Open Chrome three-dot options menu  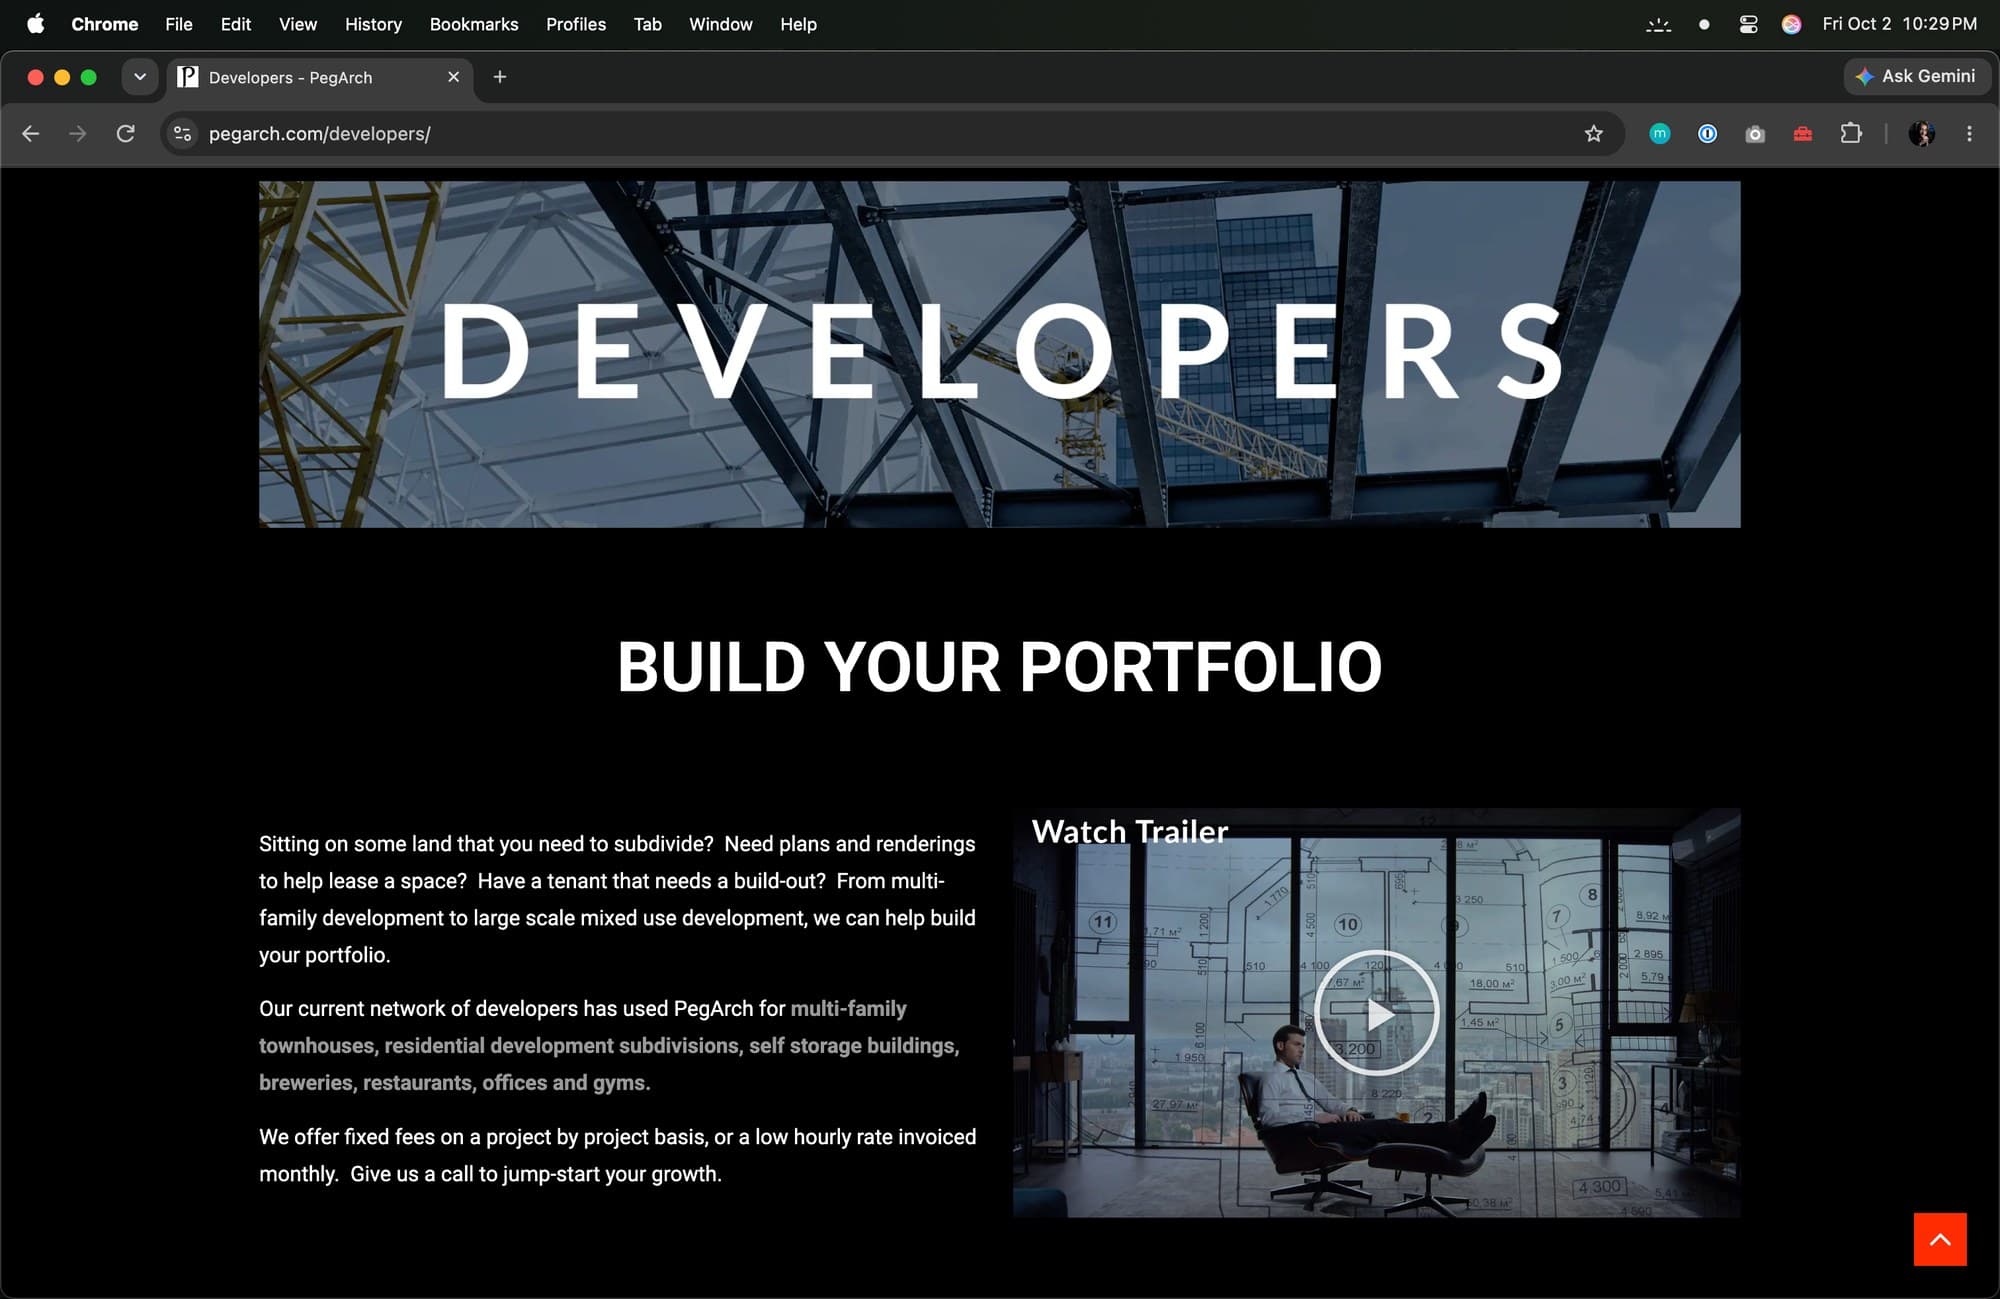click(1969, 133)
